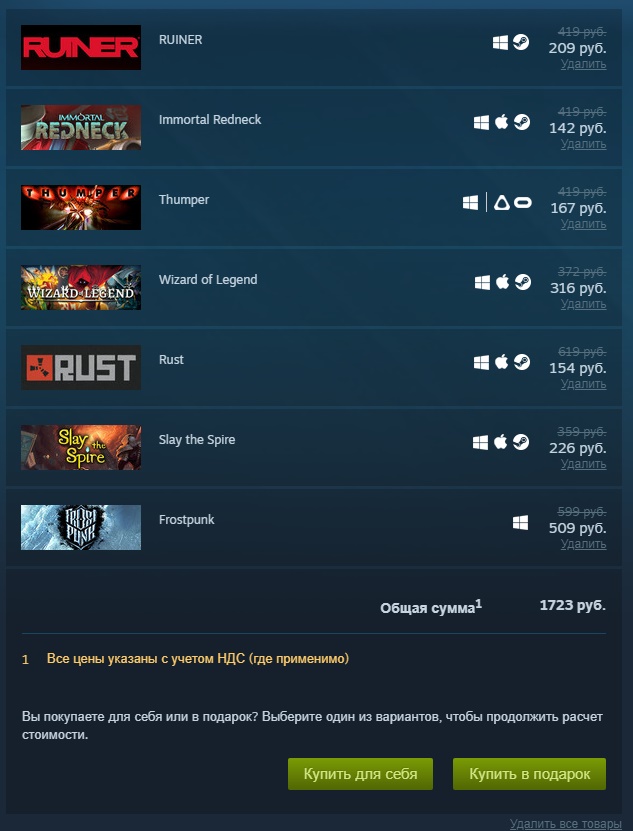Click the Windows icon beside Frostpunk
The image size is (633, 831).
520,523
